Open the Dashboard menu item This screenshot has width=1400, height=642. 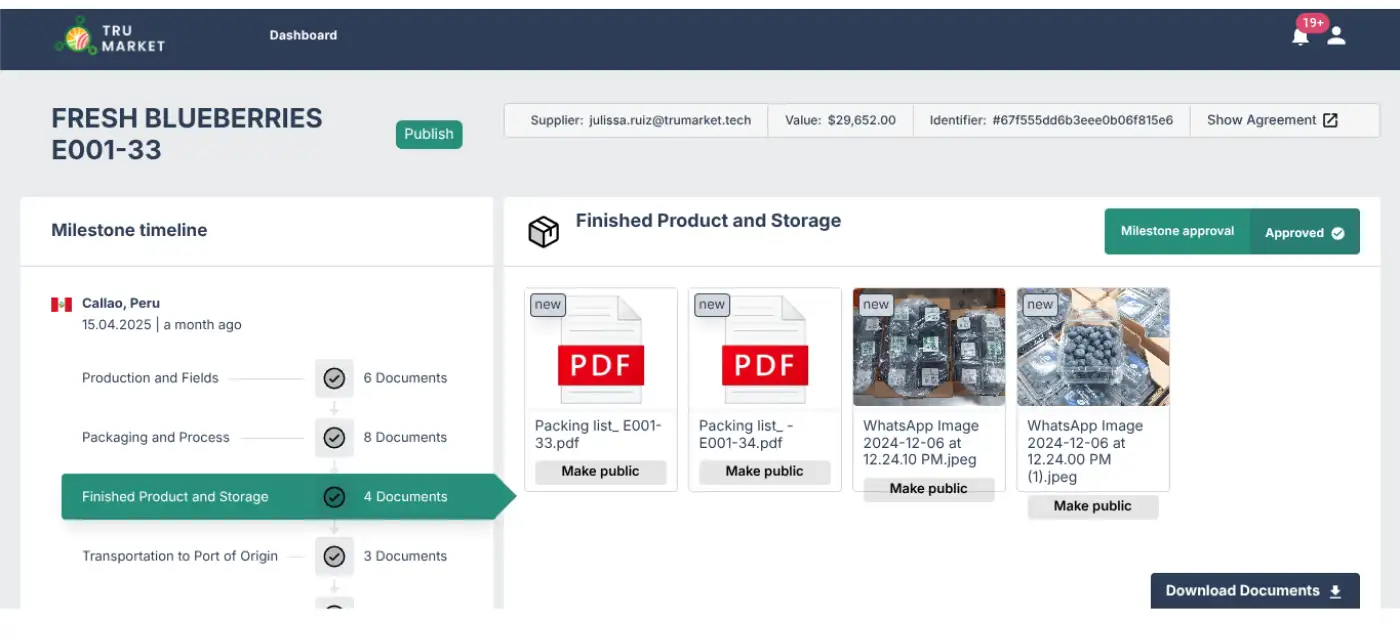pyautogui.click(x=303, y=35)
